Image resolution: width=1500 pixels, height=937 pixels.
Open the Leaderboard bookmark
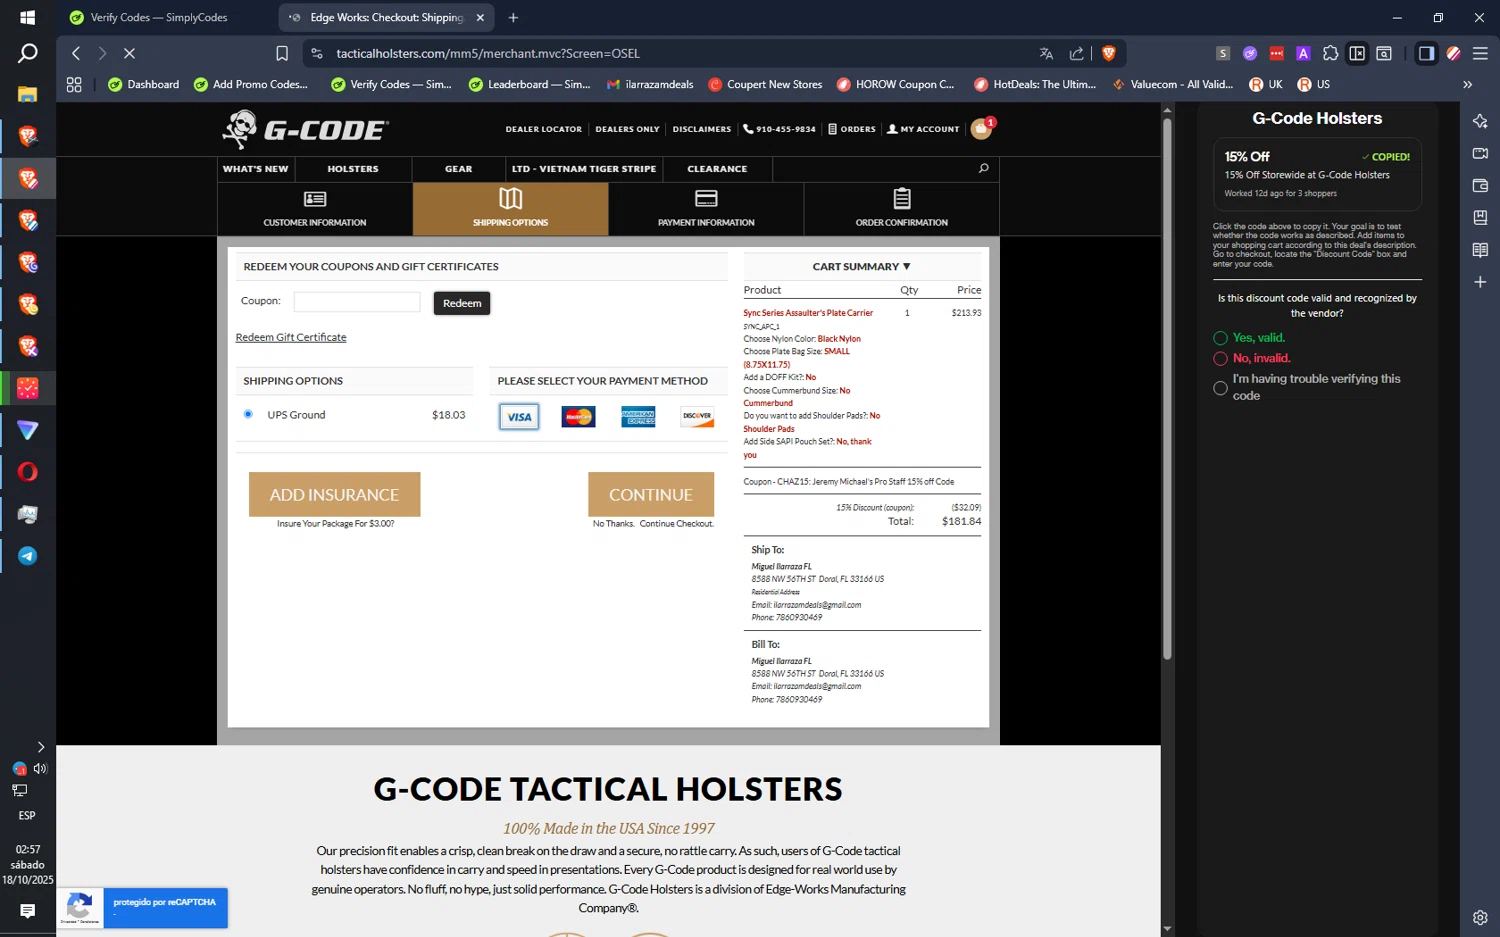coord(529,85)
